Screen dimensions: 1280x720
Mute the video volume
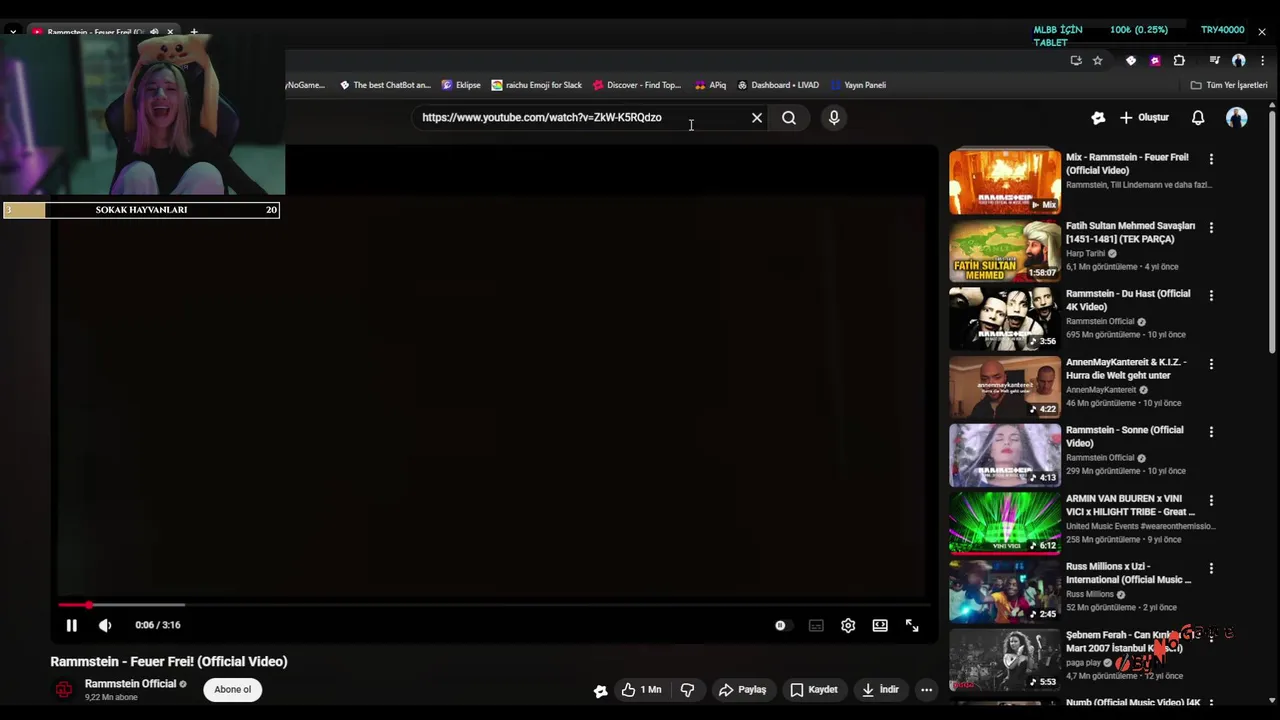105,625
